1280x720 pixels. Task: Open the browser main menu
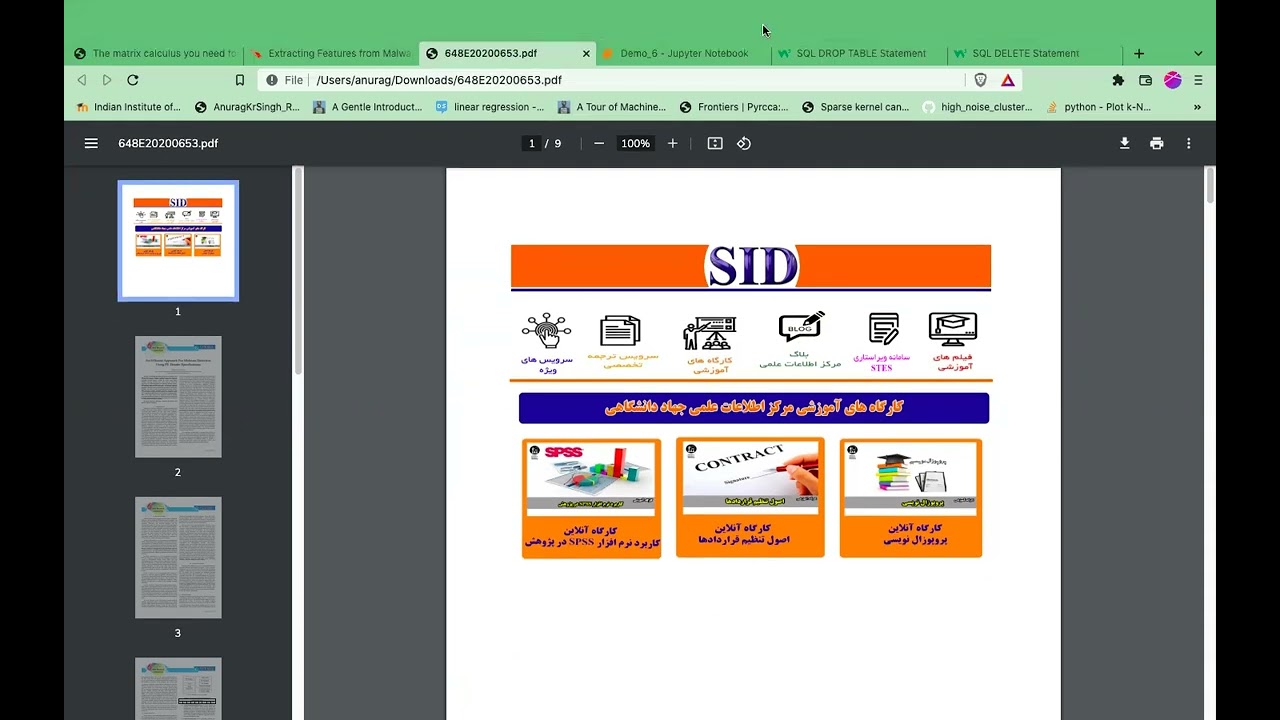coord(1198,80)
